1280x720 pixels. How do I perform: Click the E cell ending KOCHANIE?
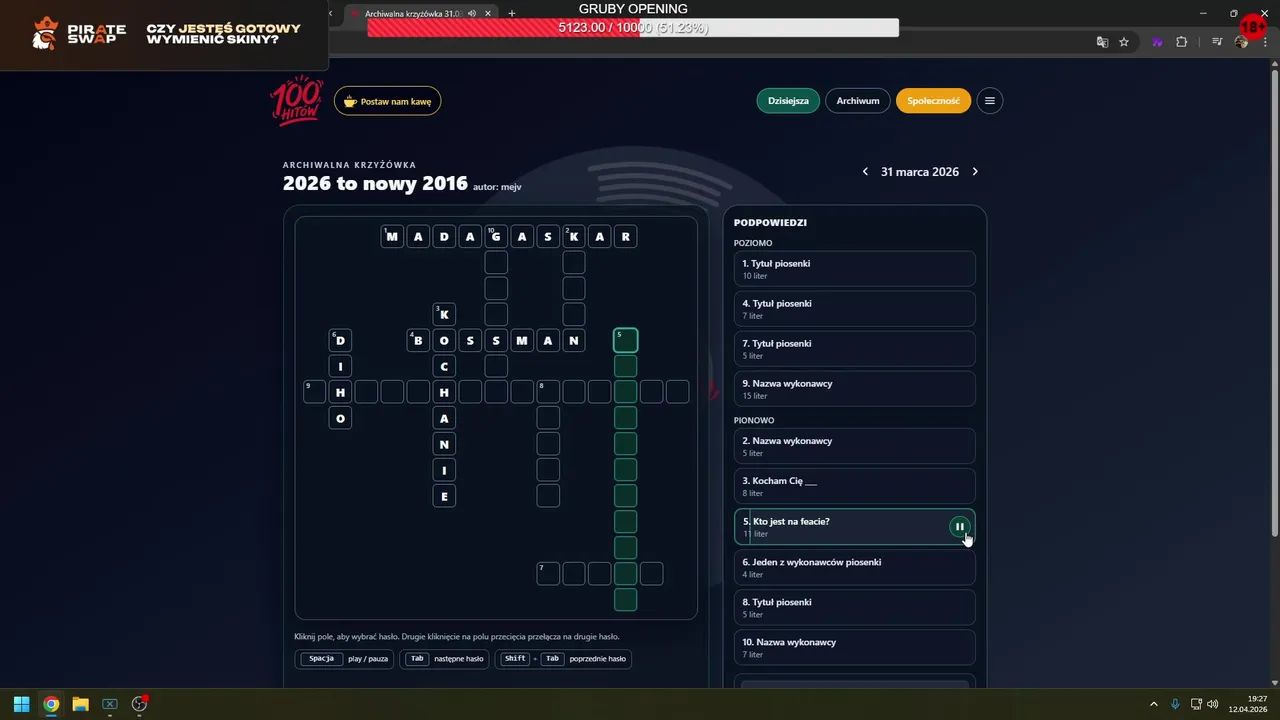[x=444, y=496]
